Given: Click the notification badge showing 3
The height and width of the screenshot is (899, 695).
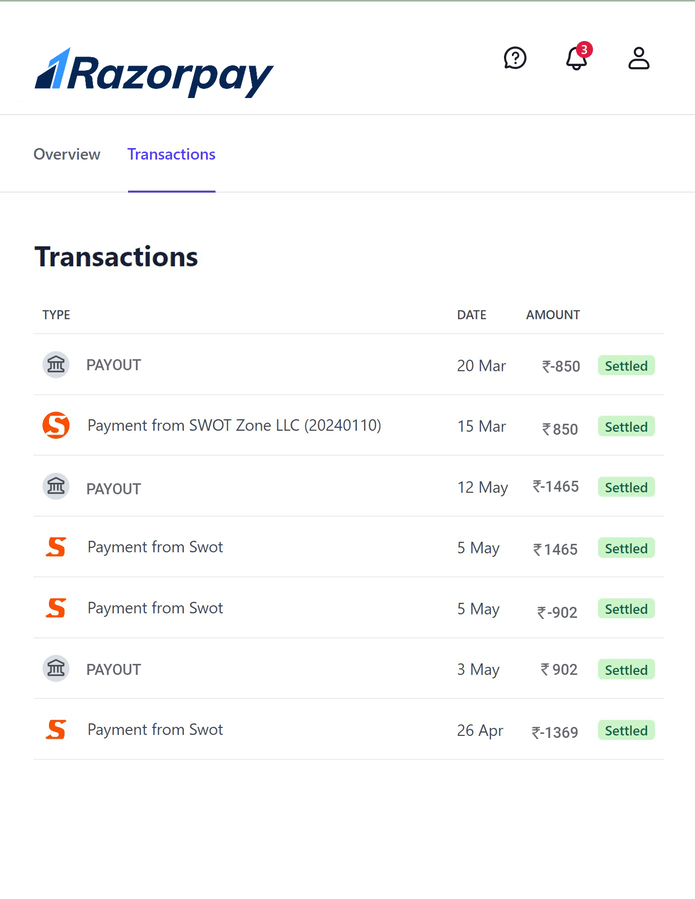Looking at the screenshot, I should tap(585, 49).
